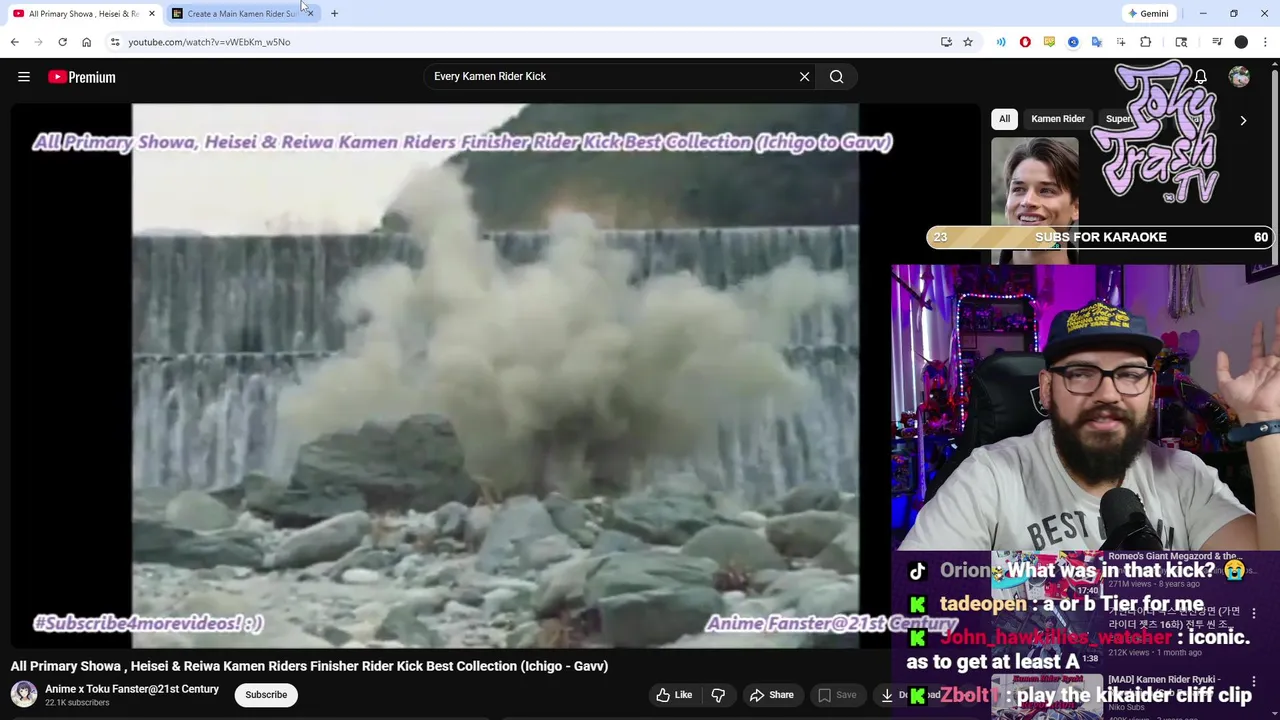The height and width of the screenshot is (720, 1280).
Task: Open Gemini in Chrome button
Action: point(1148,14)
